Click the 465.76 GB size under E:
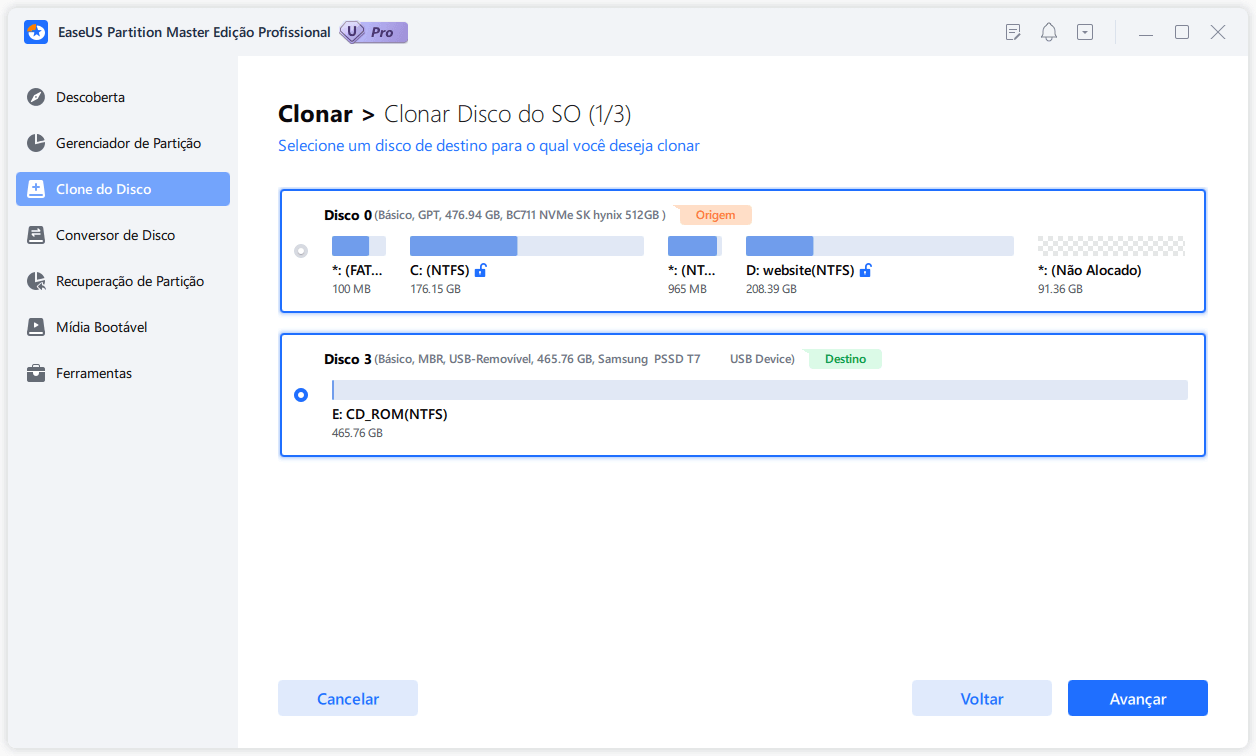Screen dimensions: 1256x756 pyautogui.click(x=357, y=433)
